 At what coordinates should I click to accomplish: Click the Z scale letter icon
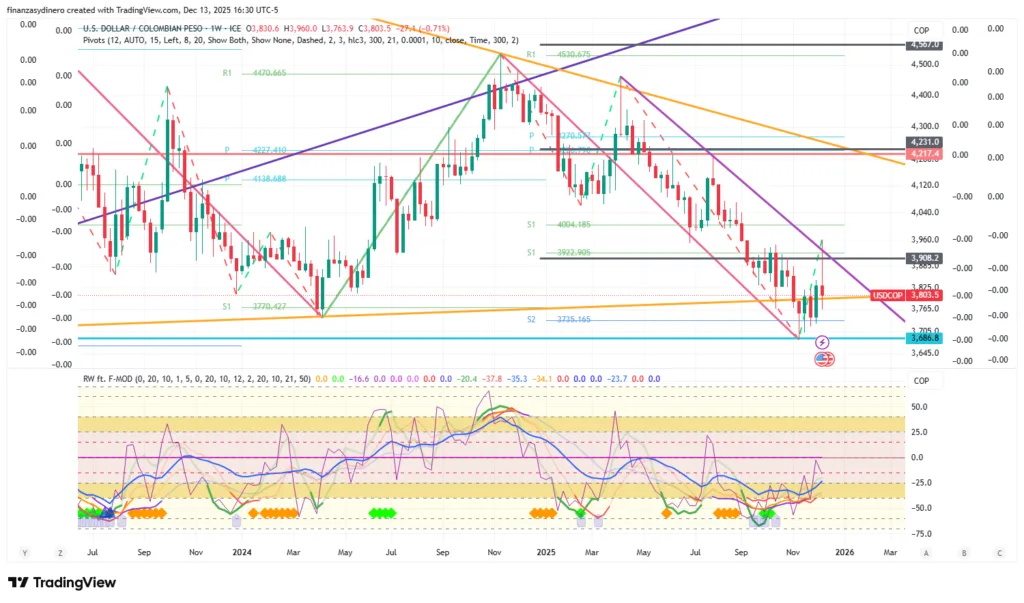click(x=60, y=552)
